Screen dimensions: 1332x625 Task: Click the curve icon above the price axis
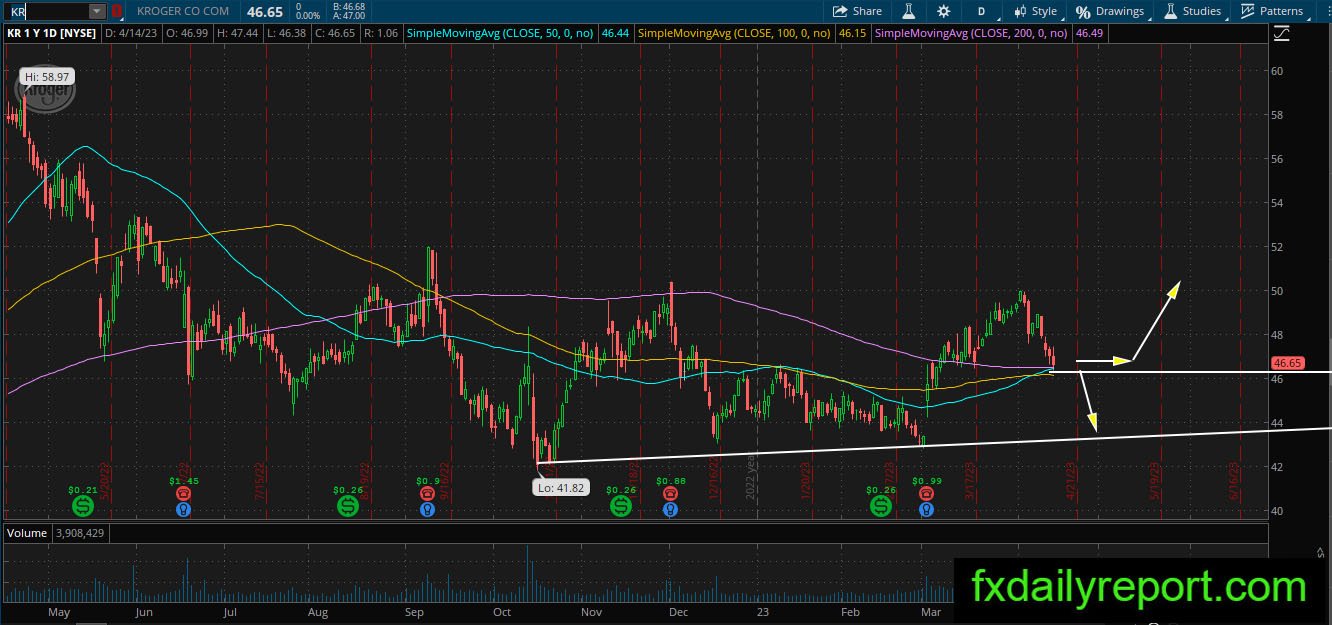pos(1281,33)
